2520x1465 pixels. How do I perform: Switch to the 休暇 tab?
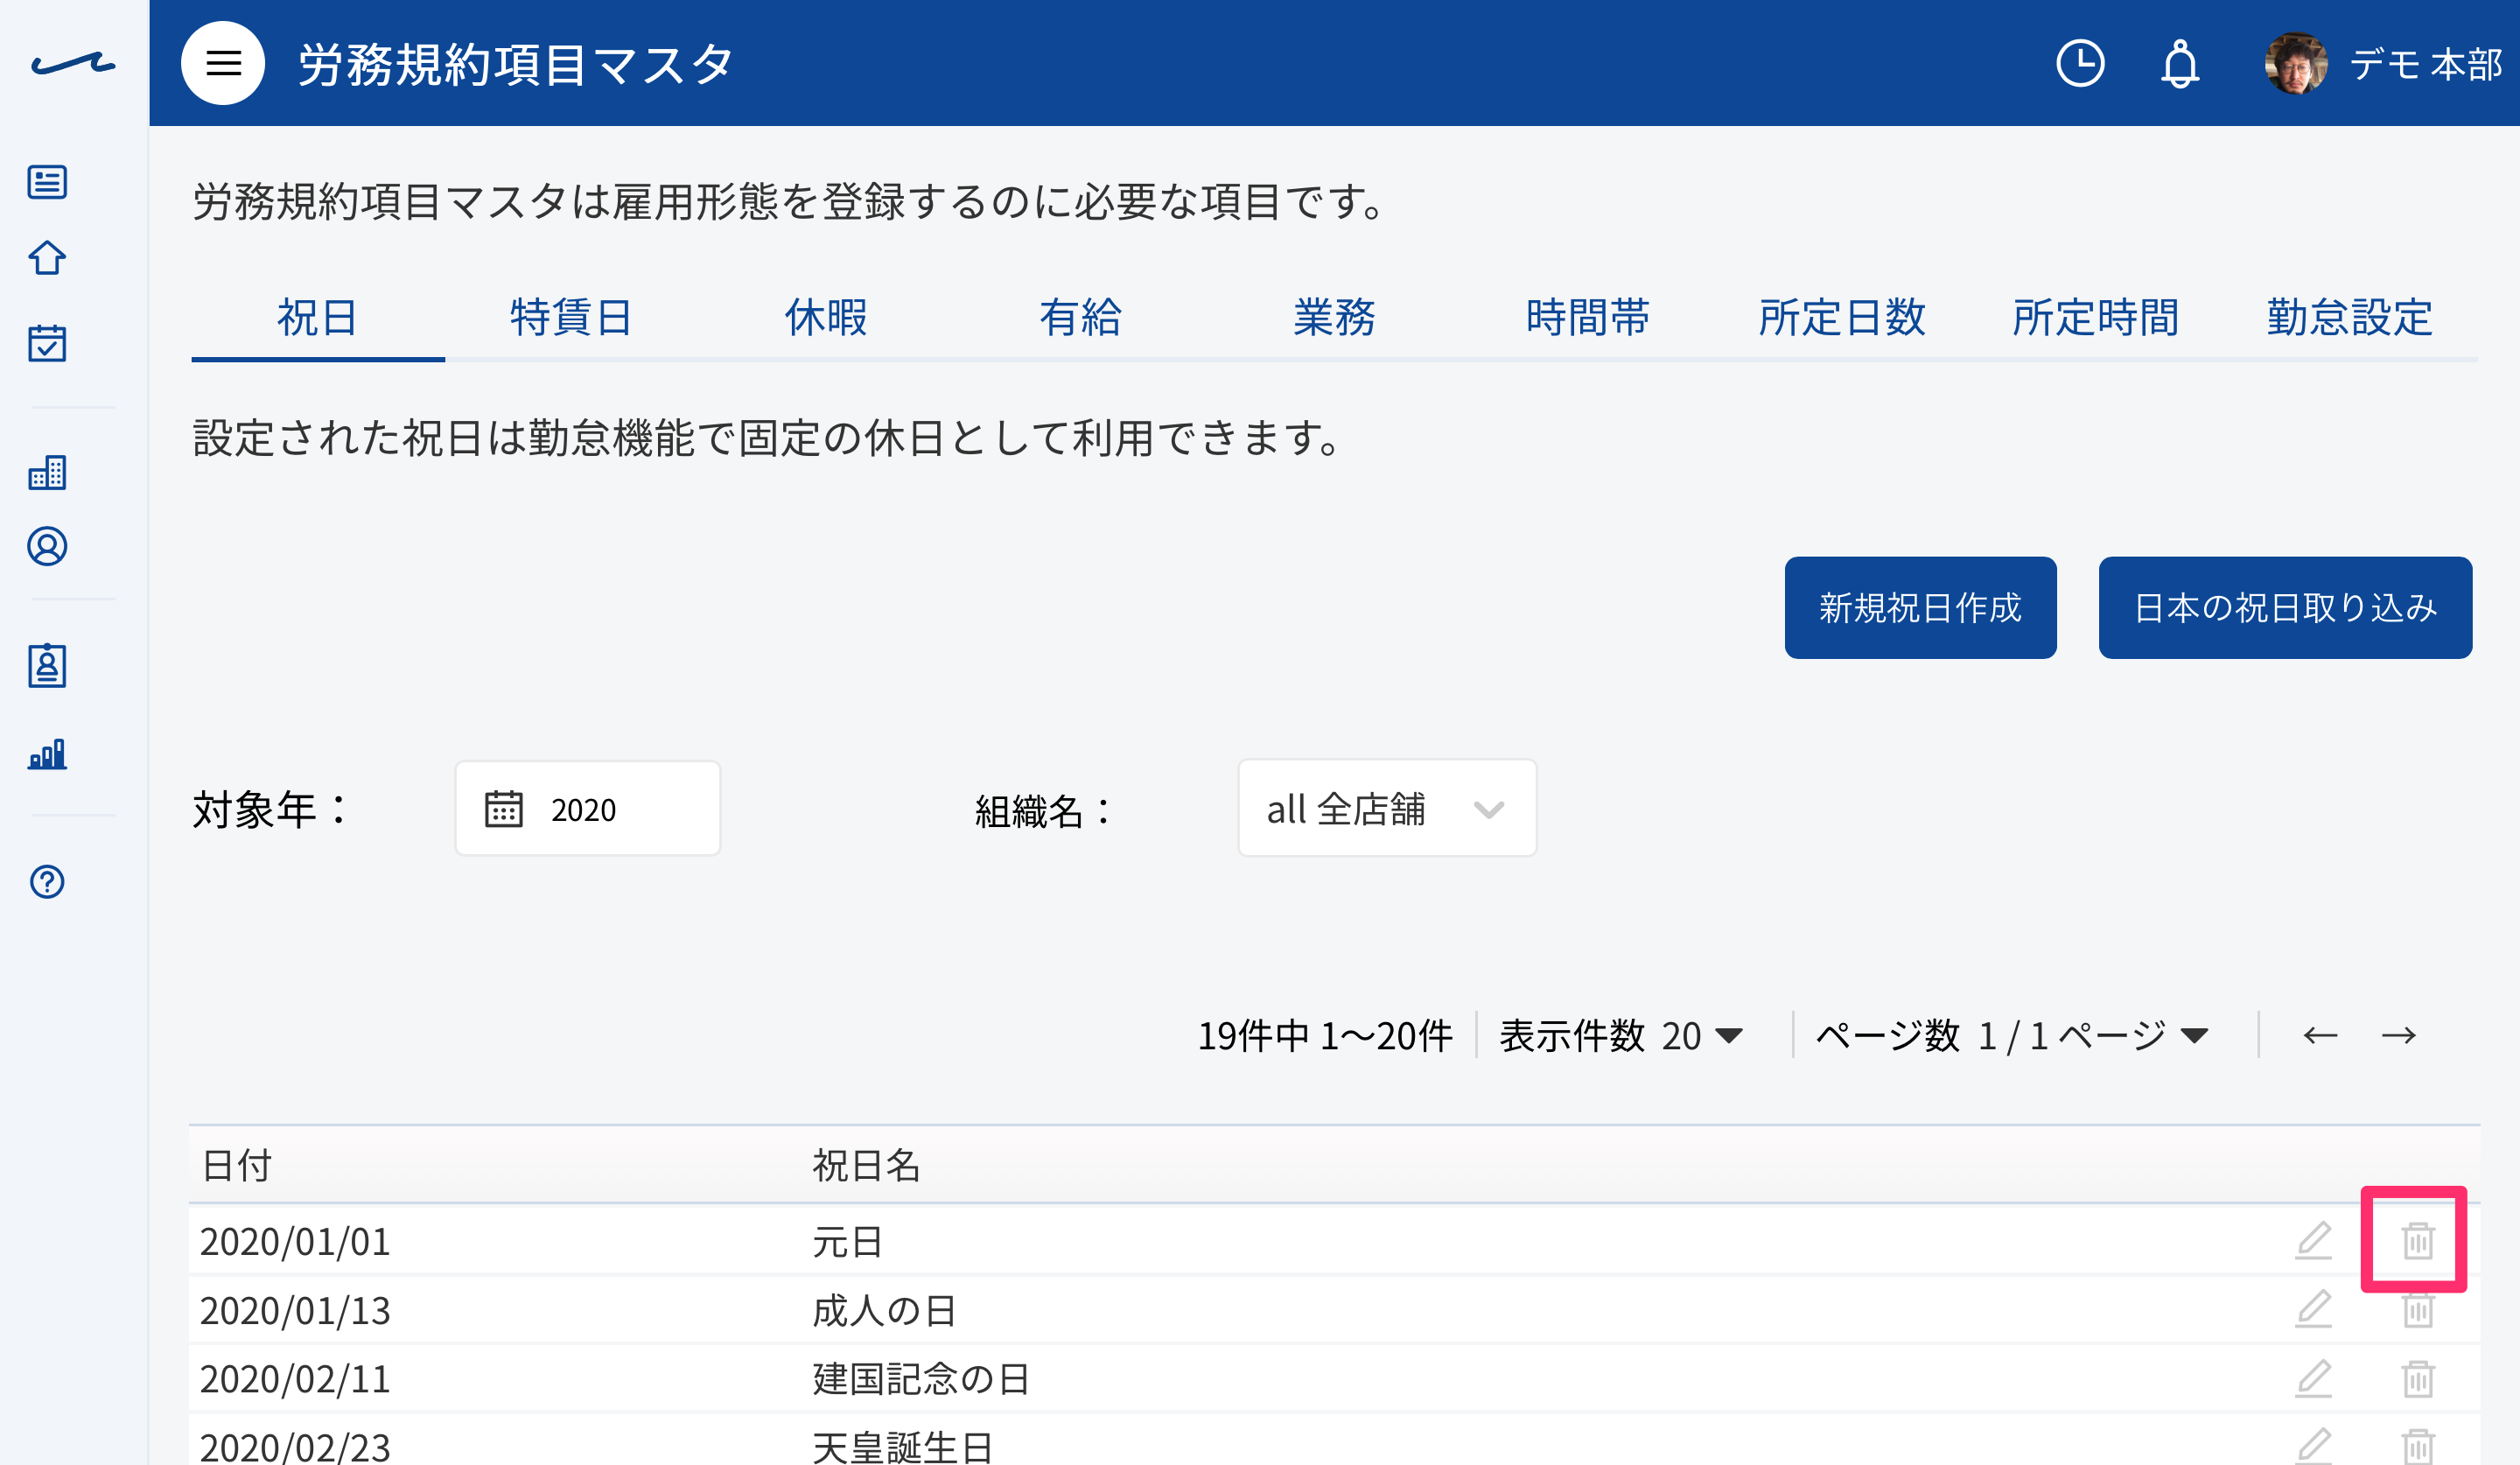coord(825,318)
